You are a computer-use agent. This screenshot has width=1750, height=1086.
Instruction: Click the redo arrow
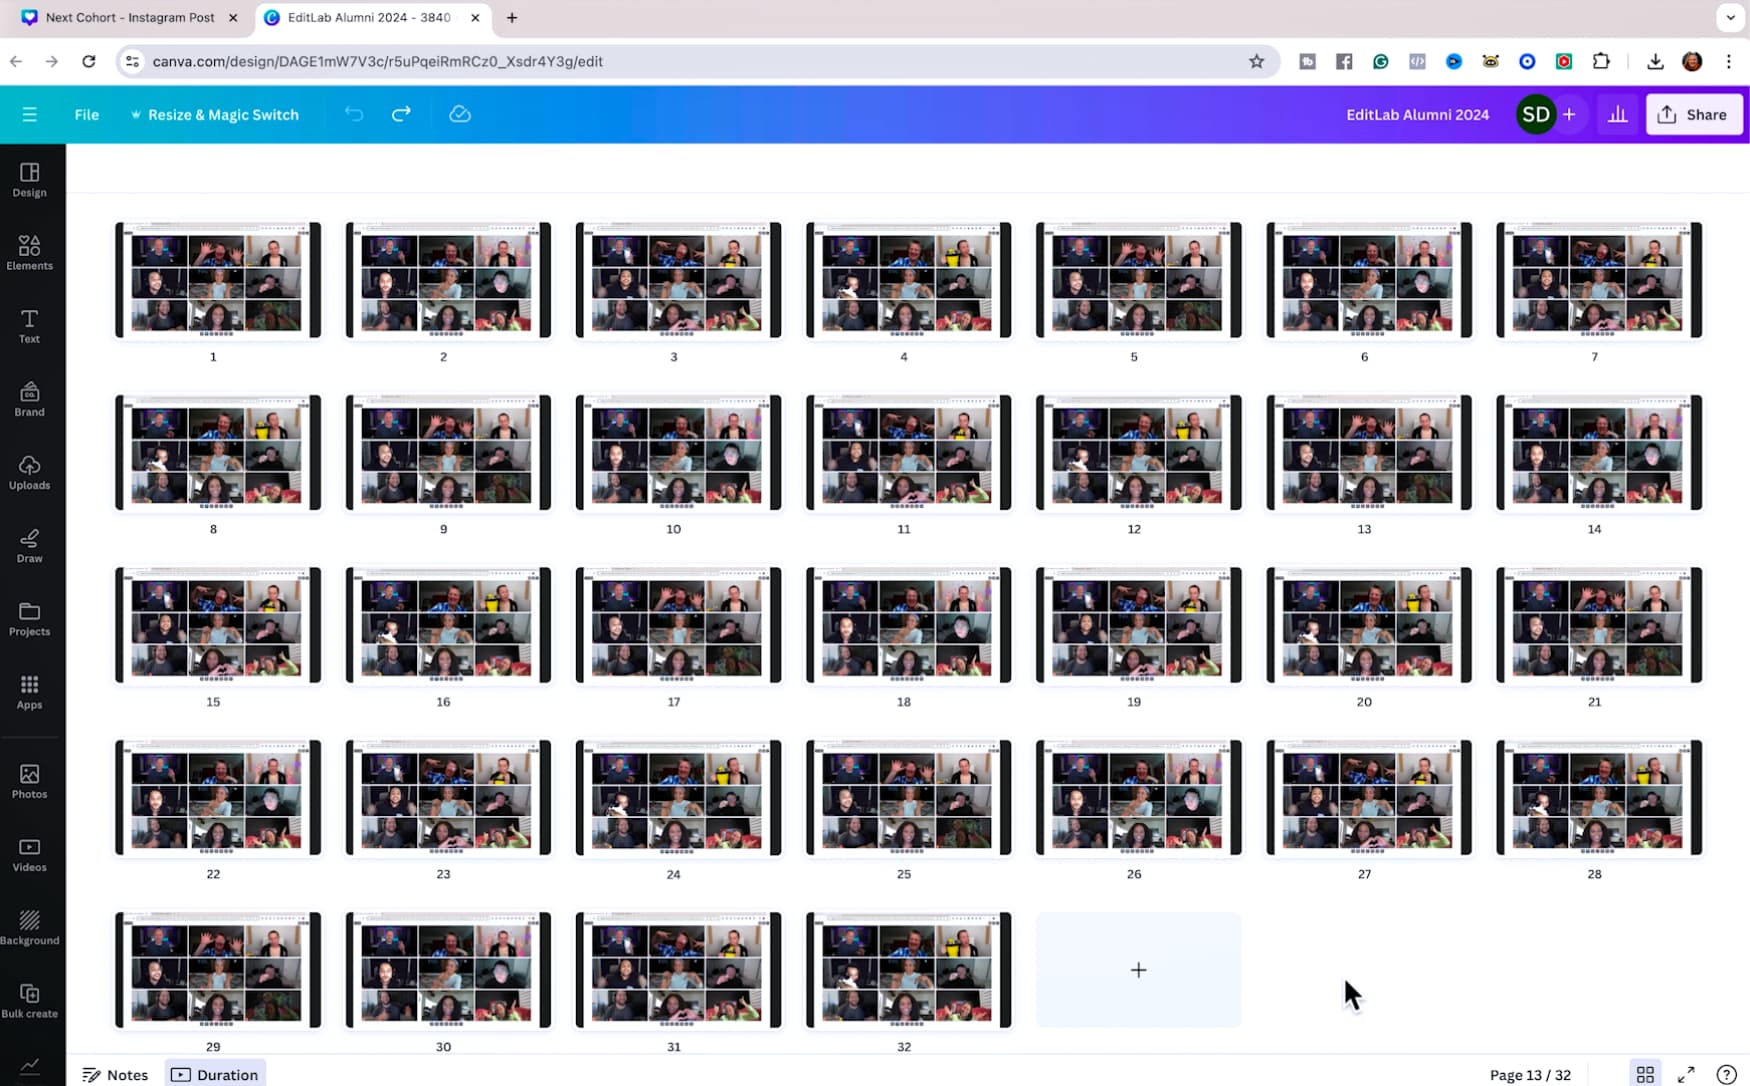click(401, 114)
